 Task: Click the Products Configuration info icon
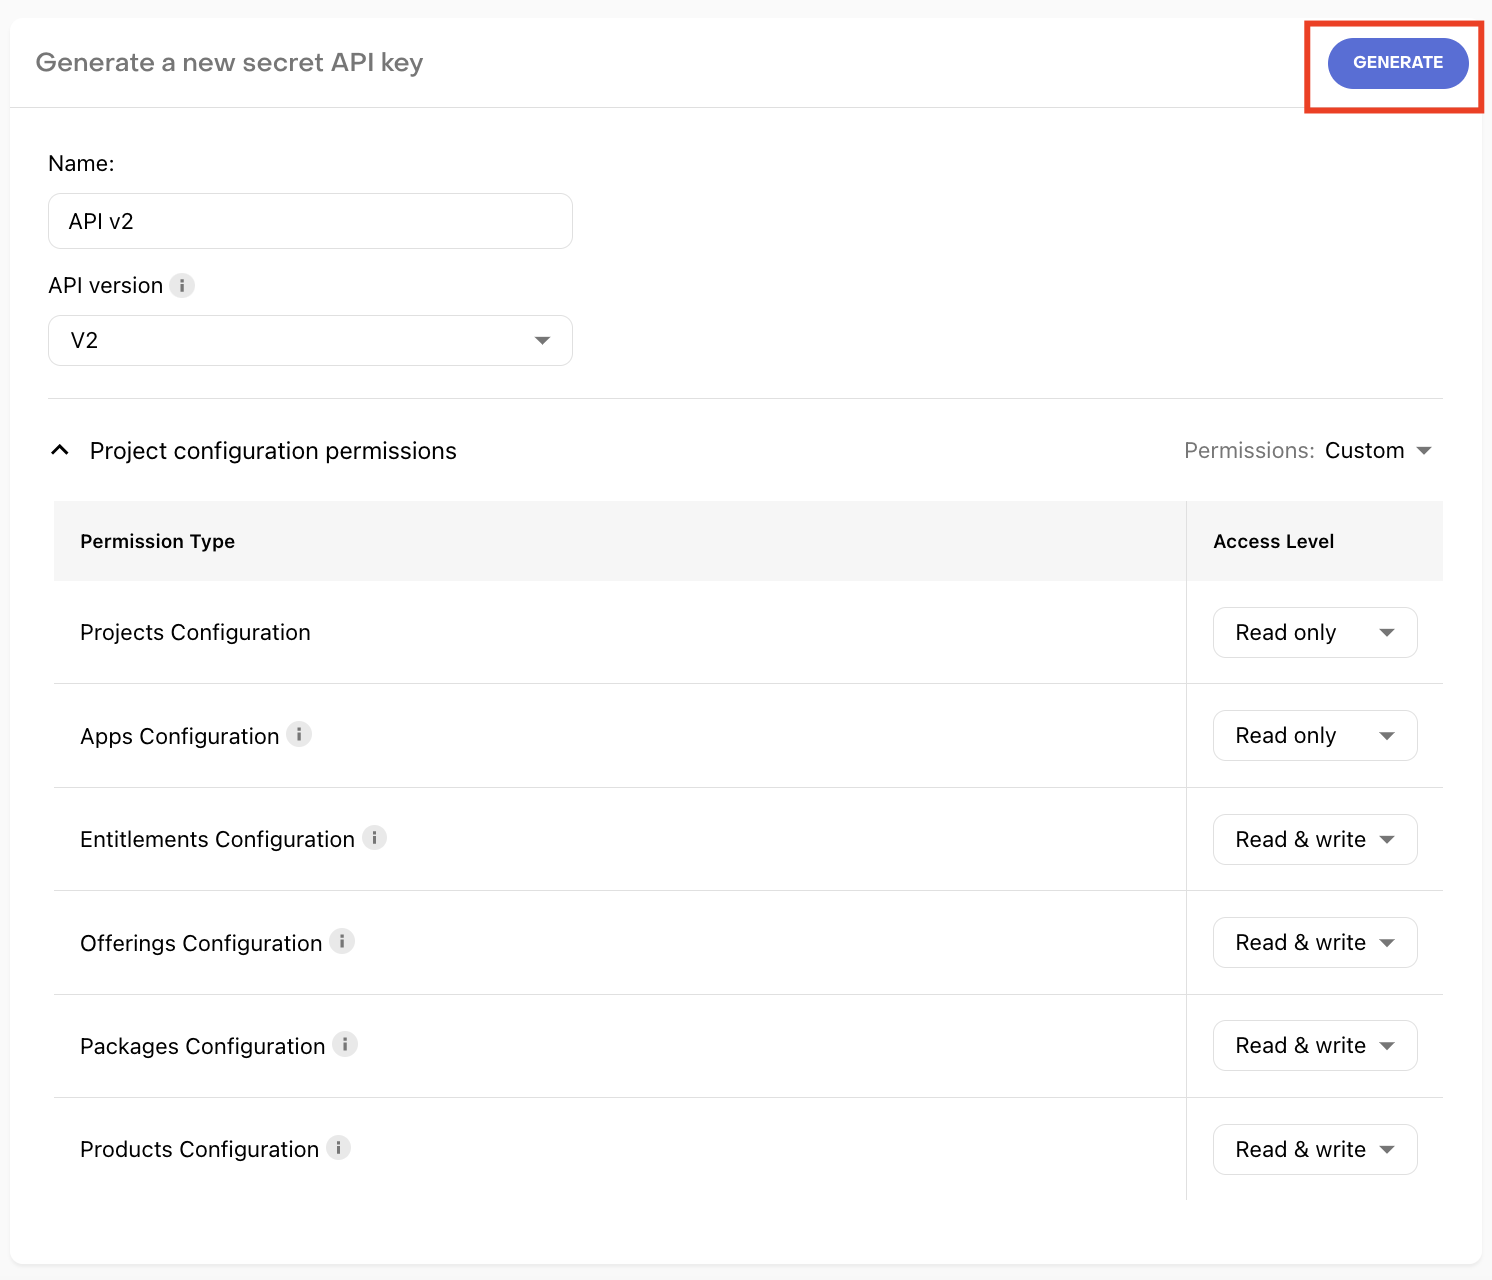coord(339,1147)
